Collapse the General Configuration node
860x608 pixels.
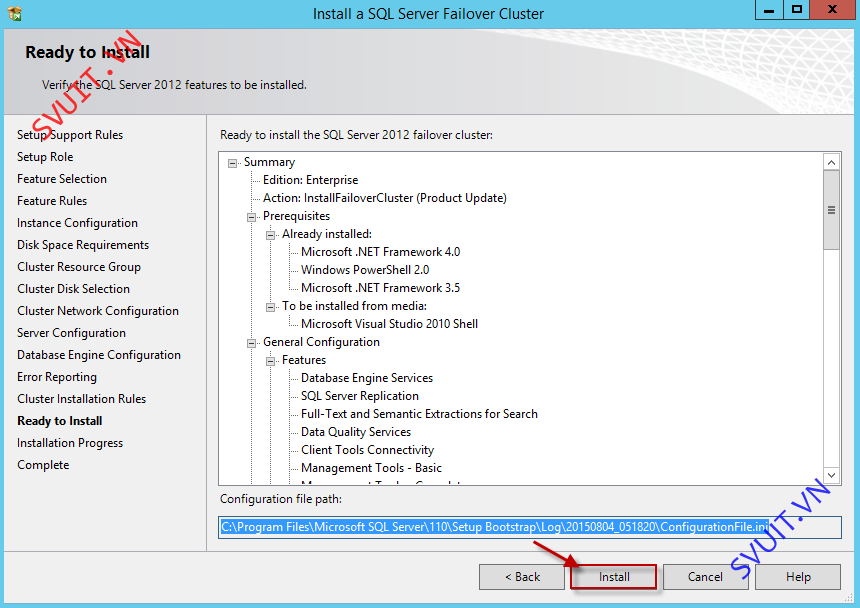pyautogui.click(x=251, y=343)
